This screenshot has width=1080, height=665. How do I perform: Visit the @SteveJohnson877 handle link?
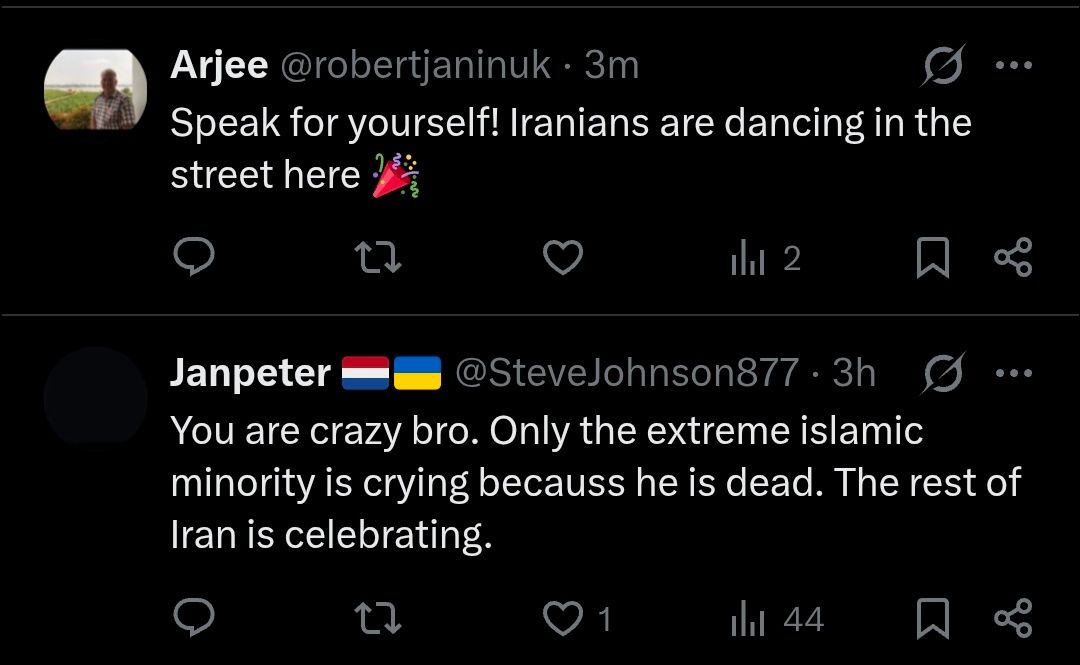point(627,373)
